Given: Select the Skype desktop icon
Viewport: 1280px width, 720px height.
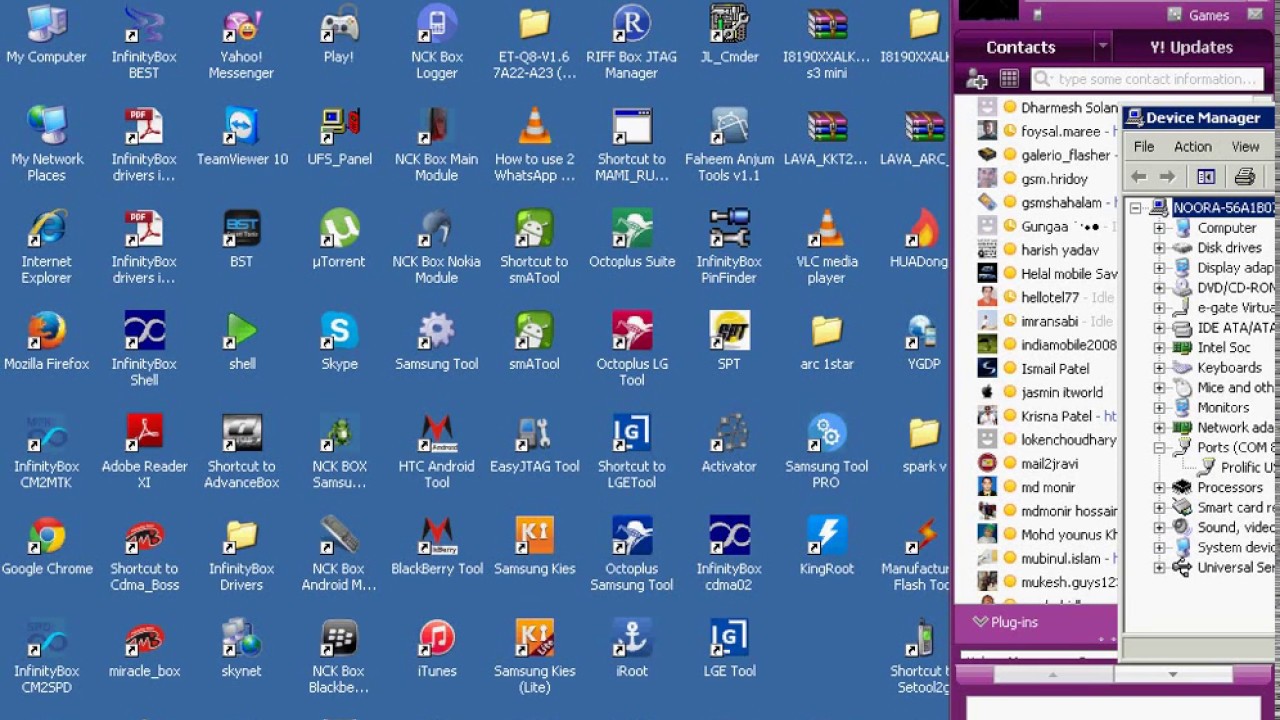Looking at the screenshot, I should 339,340.
